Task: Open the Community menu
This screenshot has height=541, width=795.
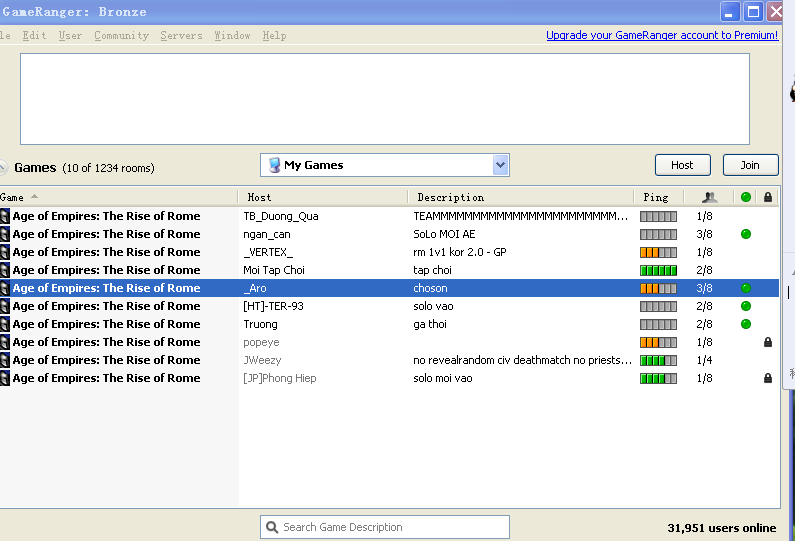Action: pos(121,35)
